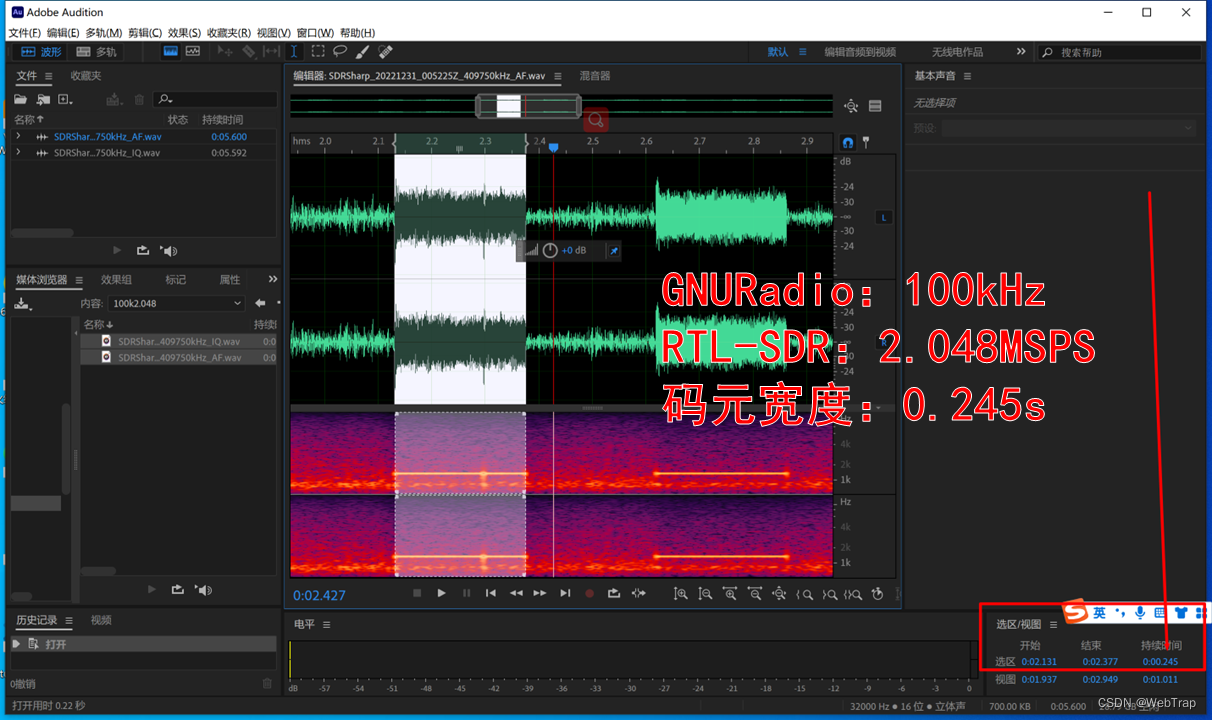This screenshot has height=720, width=1212.
Task: Select the Paintbrush Selection tool
Action: tap(363, 51)
